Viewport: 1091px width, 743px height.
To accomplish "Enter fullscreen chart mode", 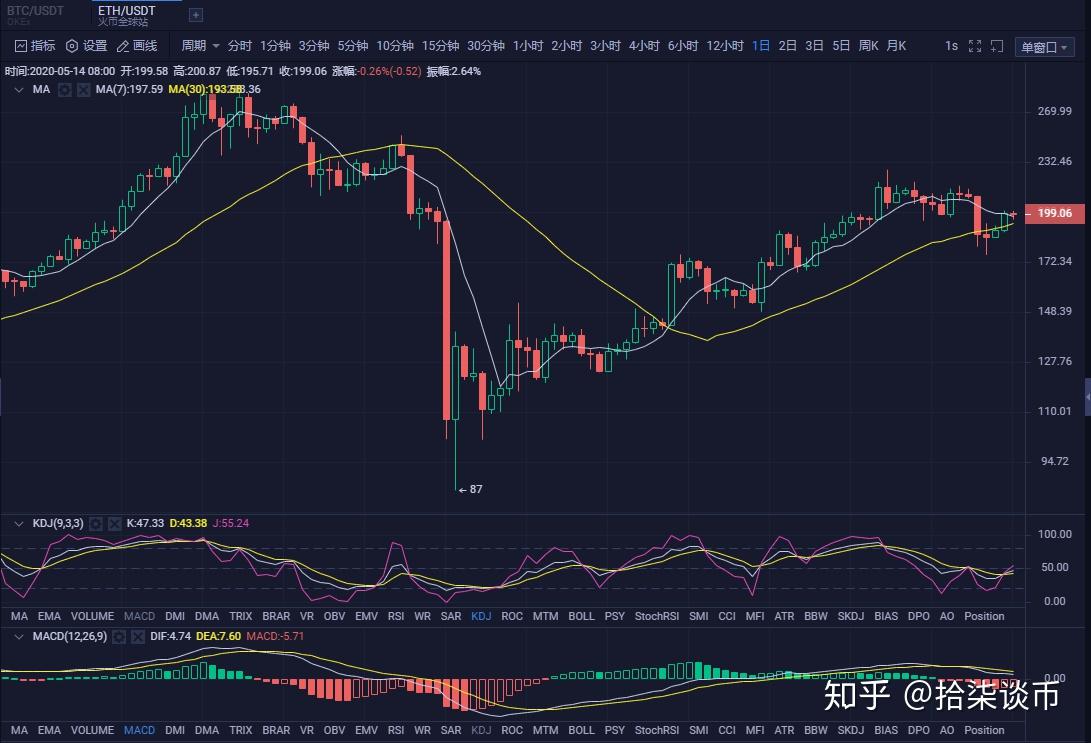I will [x=975, y=46].
